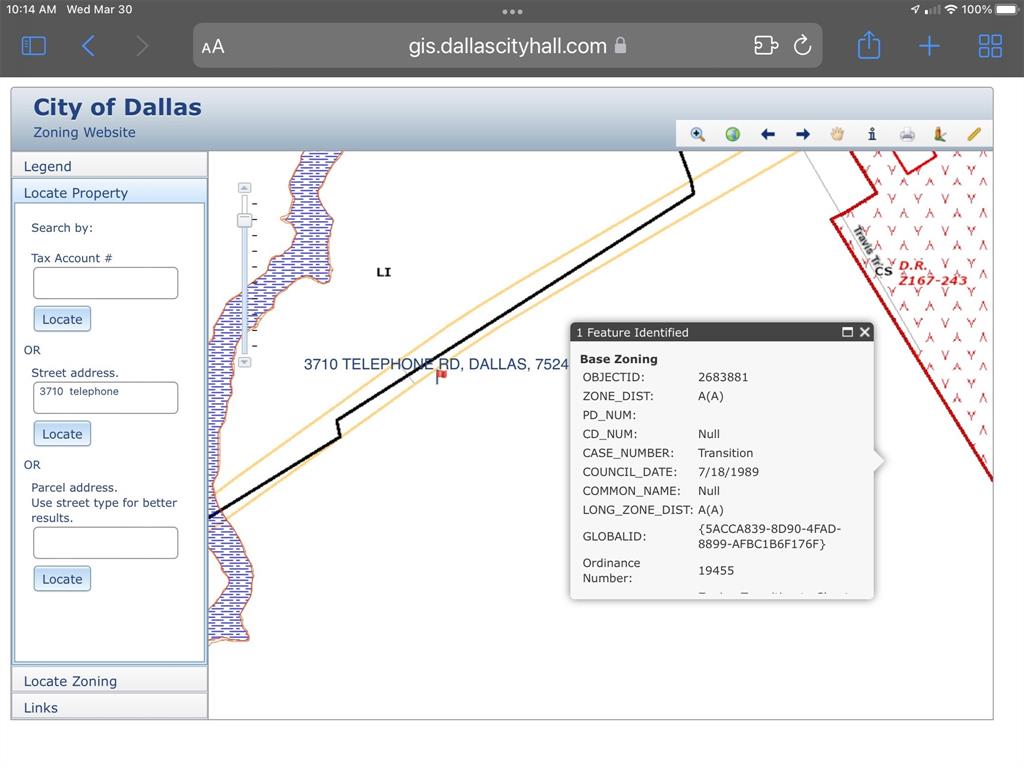Expand the Locate Zoning panel
1024x768 pixels.
coord(109,681)
